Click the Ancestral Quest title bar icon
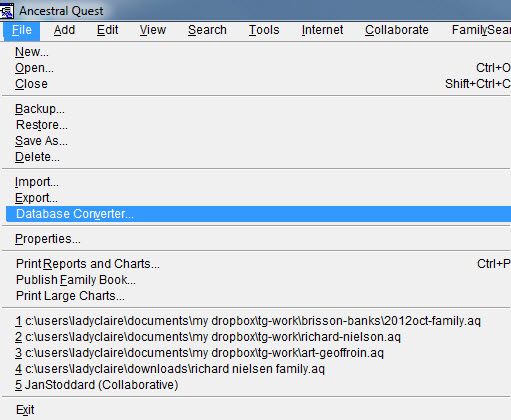The width and height of the screenshot is (511, 420). click(7, 11)
